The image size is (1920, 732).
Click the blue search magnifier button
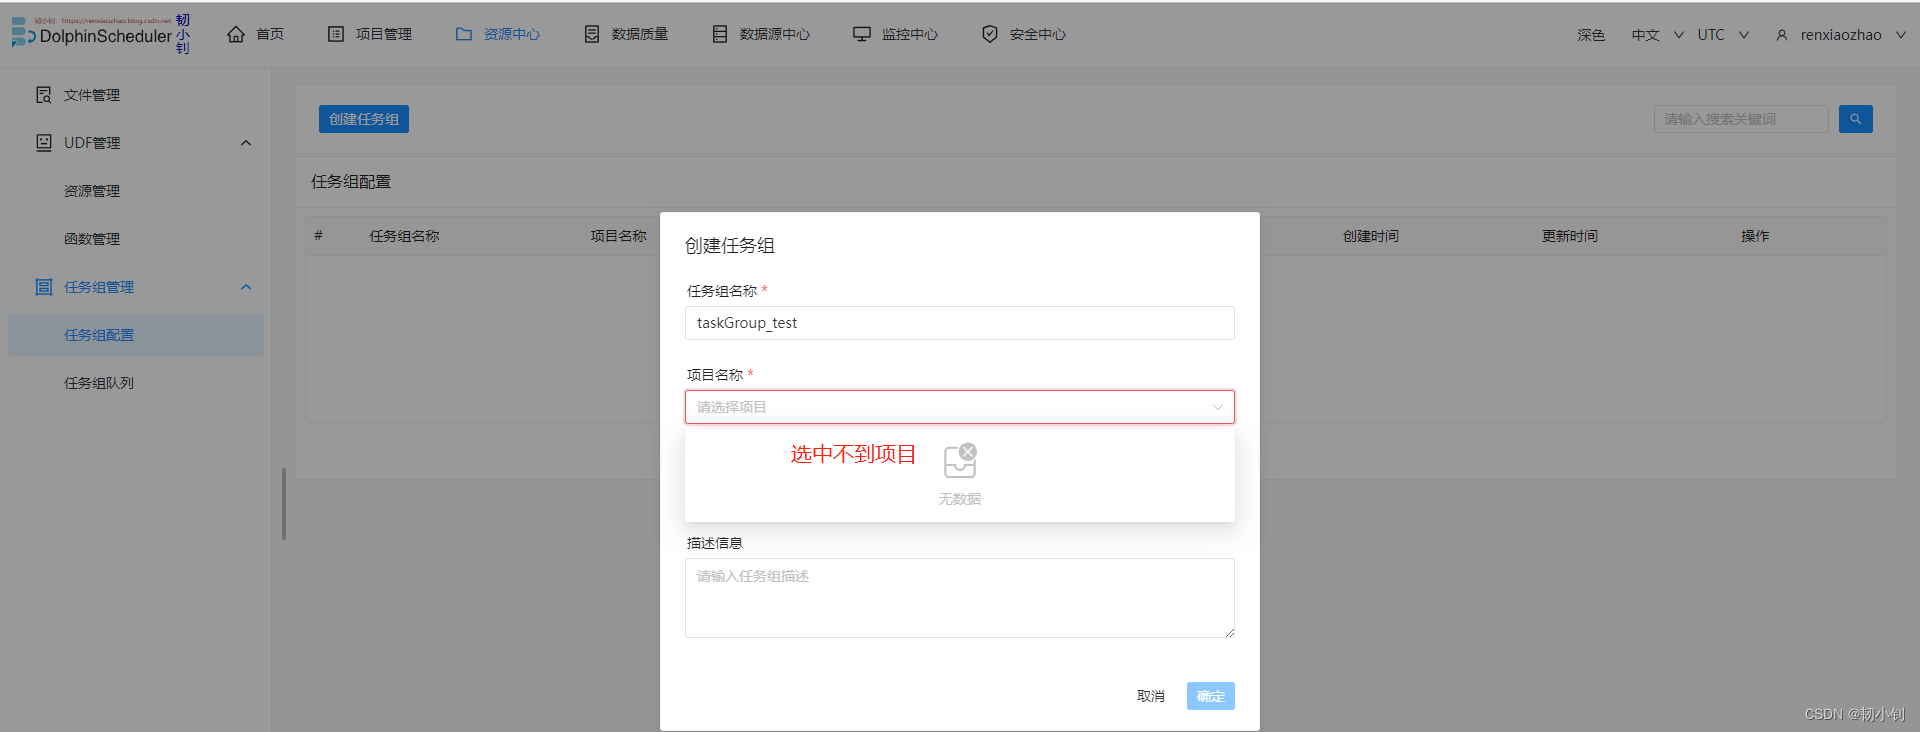(x=1856, y=119)
